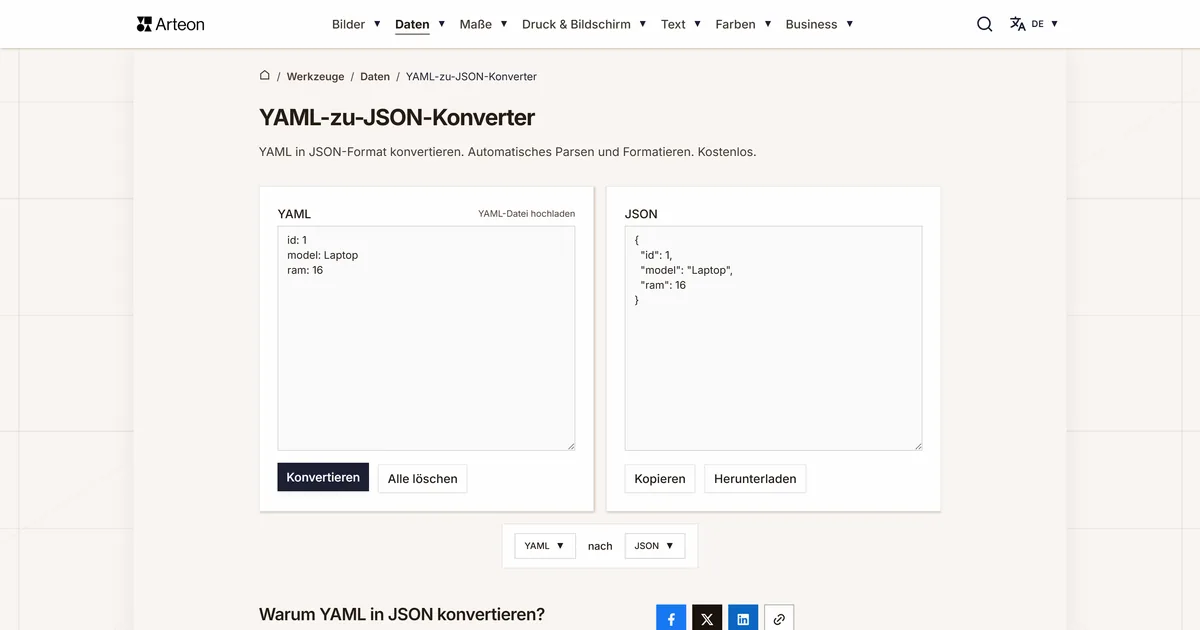
Task: Open Werkzeuge breadcrumb link
Action: [x=315, y=76]
